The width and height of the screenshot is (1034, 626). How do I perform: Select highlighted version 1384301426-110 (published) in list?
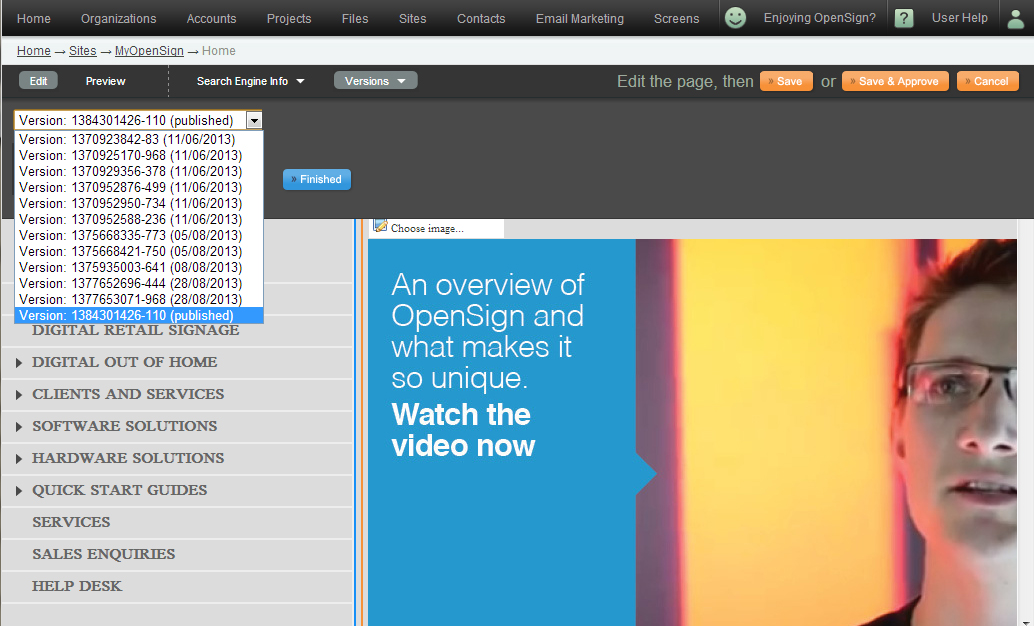pyautogui.click(x=138, y=315)
